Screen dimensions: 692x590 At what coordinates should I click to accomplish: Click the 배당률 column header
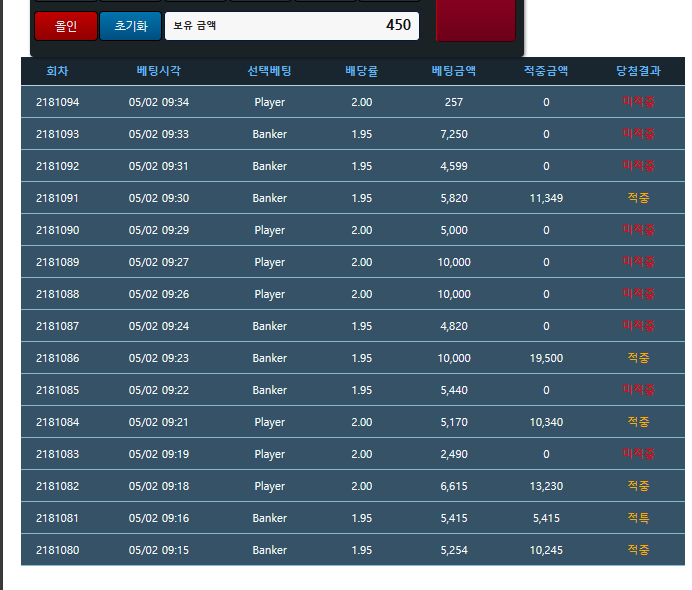point(361,71)
